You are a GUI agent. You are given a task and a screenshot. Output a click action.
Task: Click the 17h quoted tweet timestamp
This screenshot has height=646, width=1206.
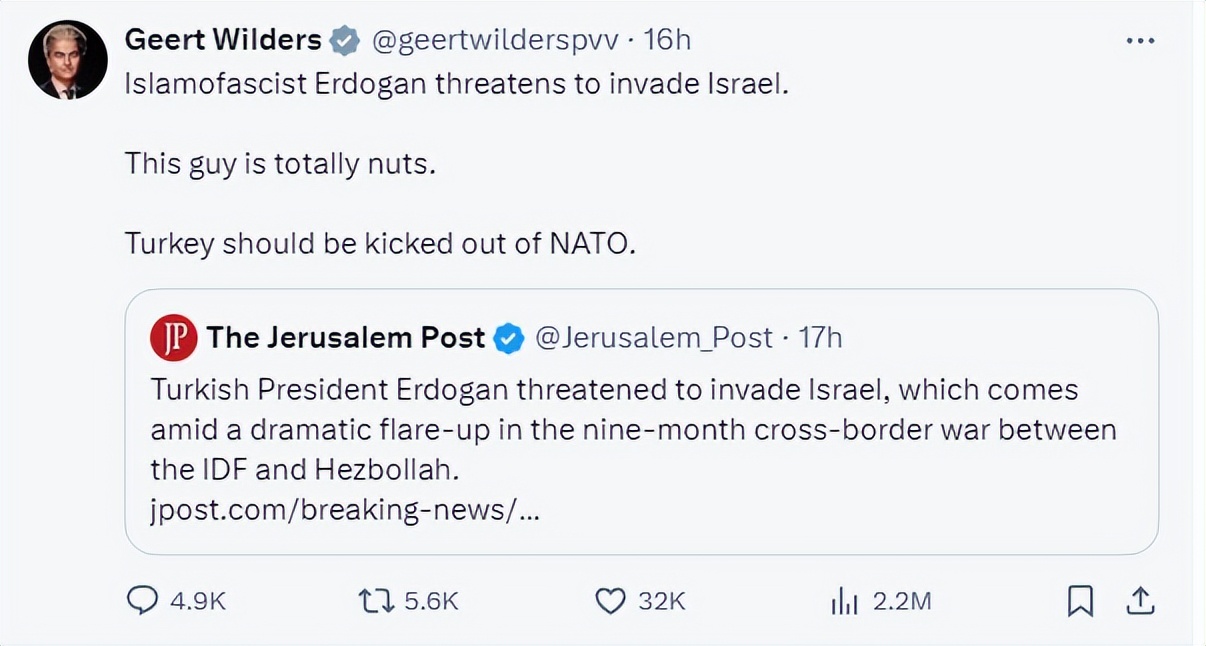tap(820, 338)
